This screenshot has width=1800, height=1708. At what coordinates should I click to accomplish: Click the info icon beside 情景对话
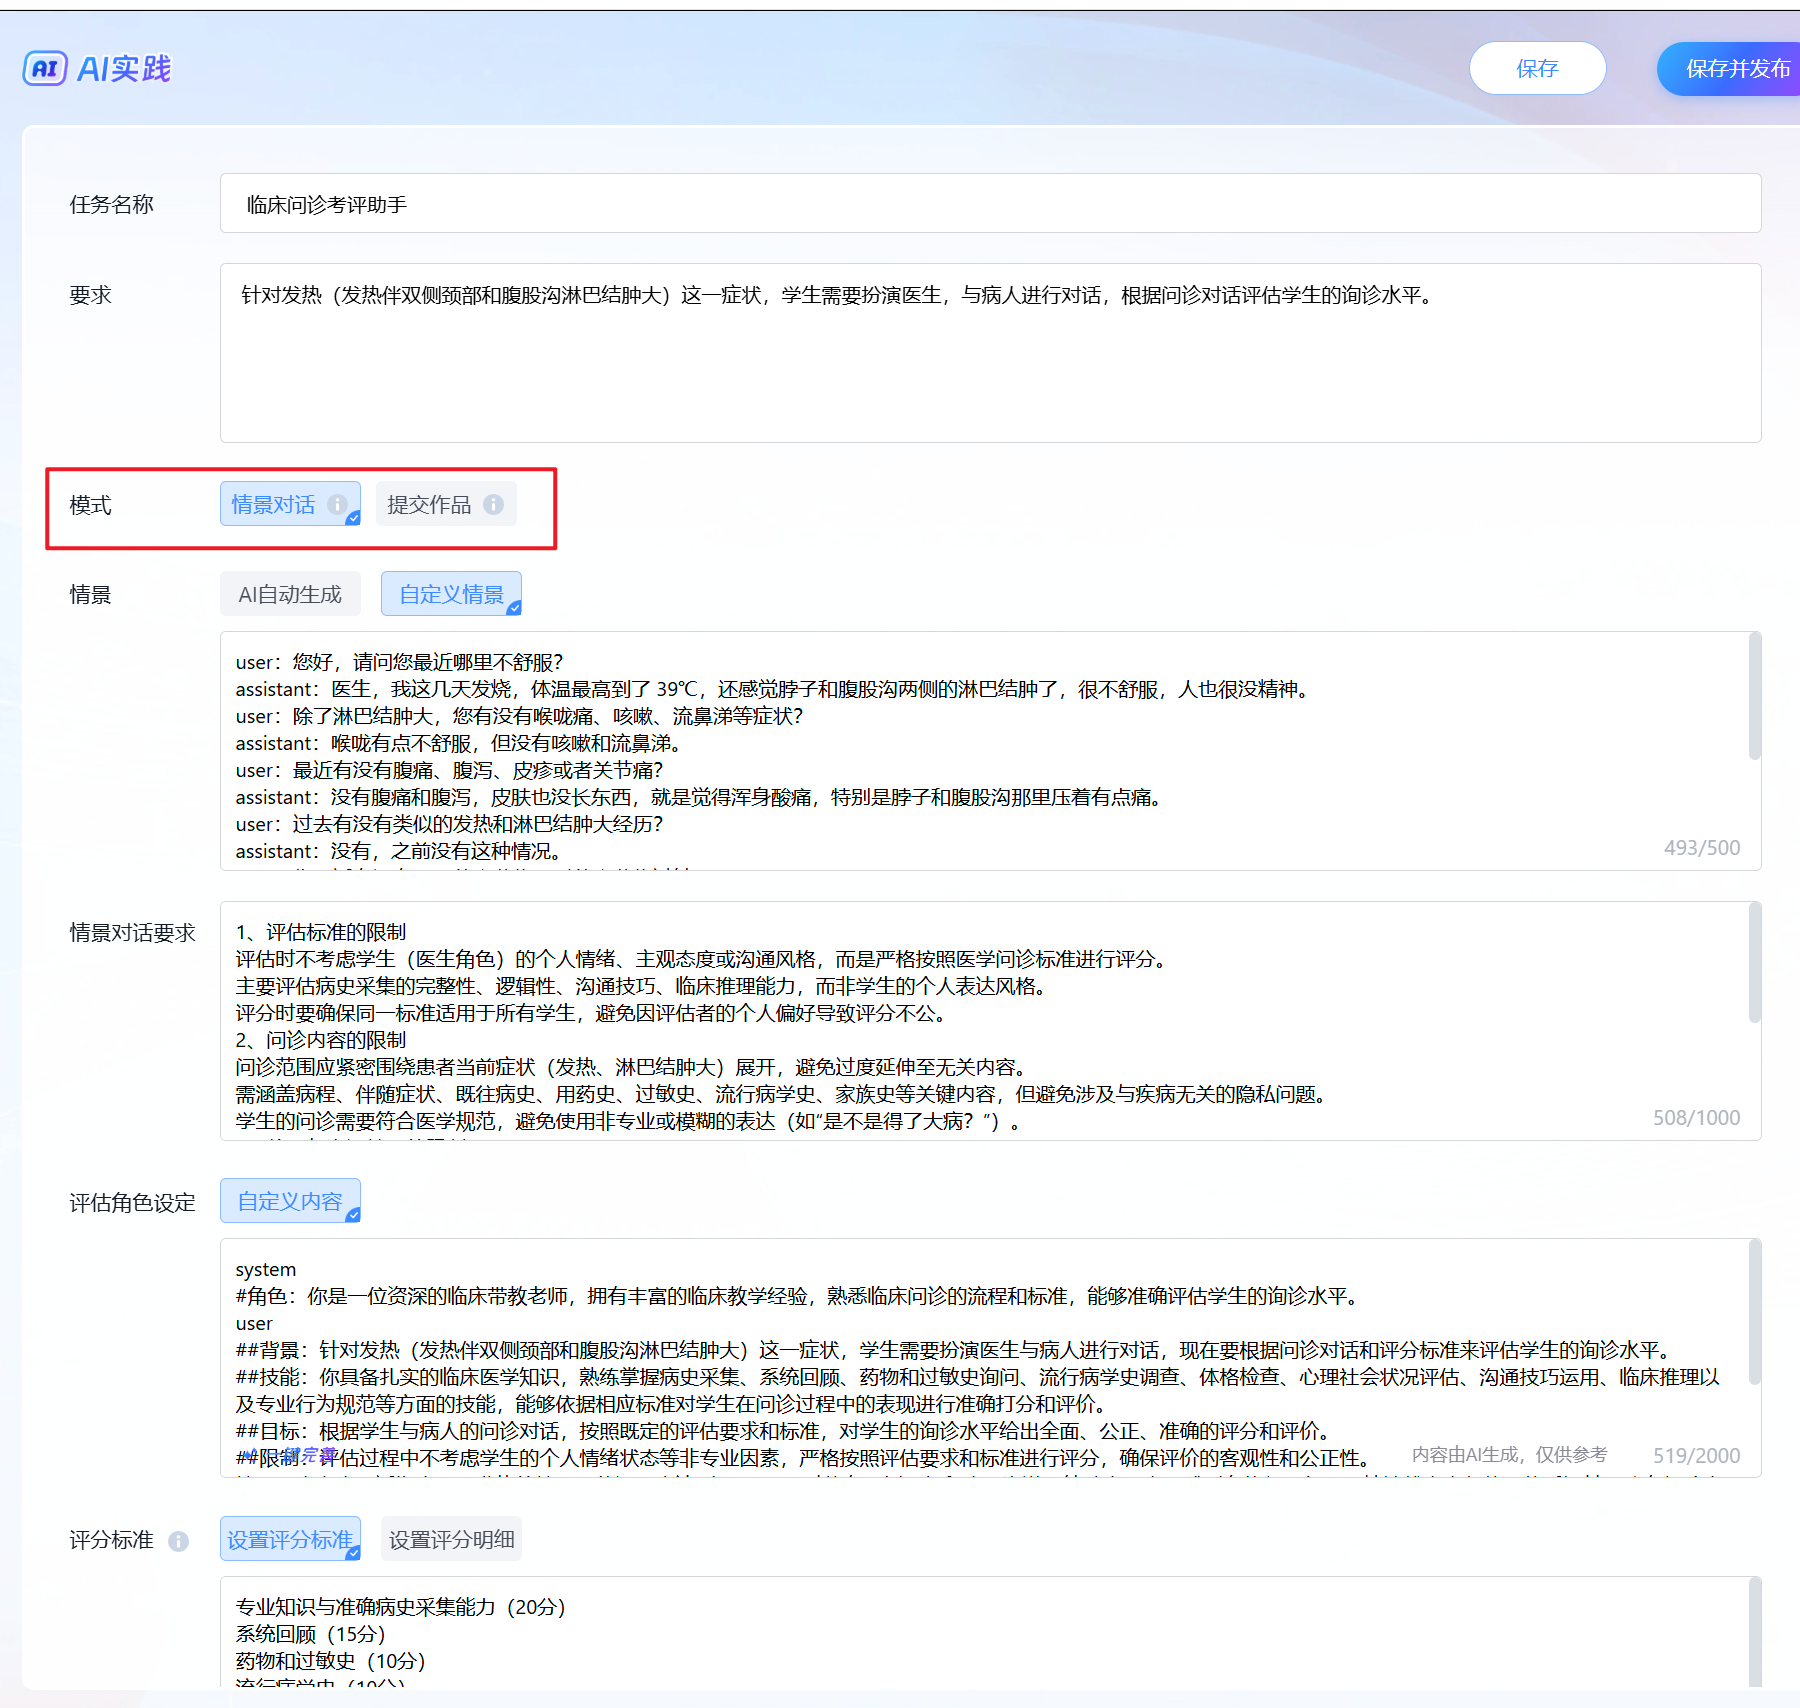[x=337, y=504]
